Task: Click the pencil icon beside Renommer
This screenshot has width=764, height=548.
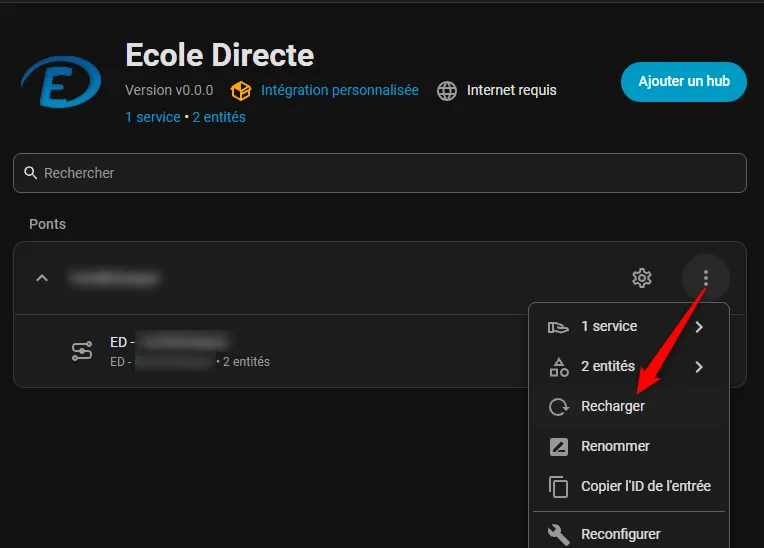Action: tap(559, 447)
